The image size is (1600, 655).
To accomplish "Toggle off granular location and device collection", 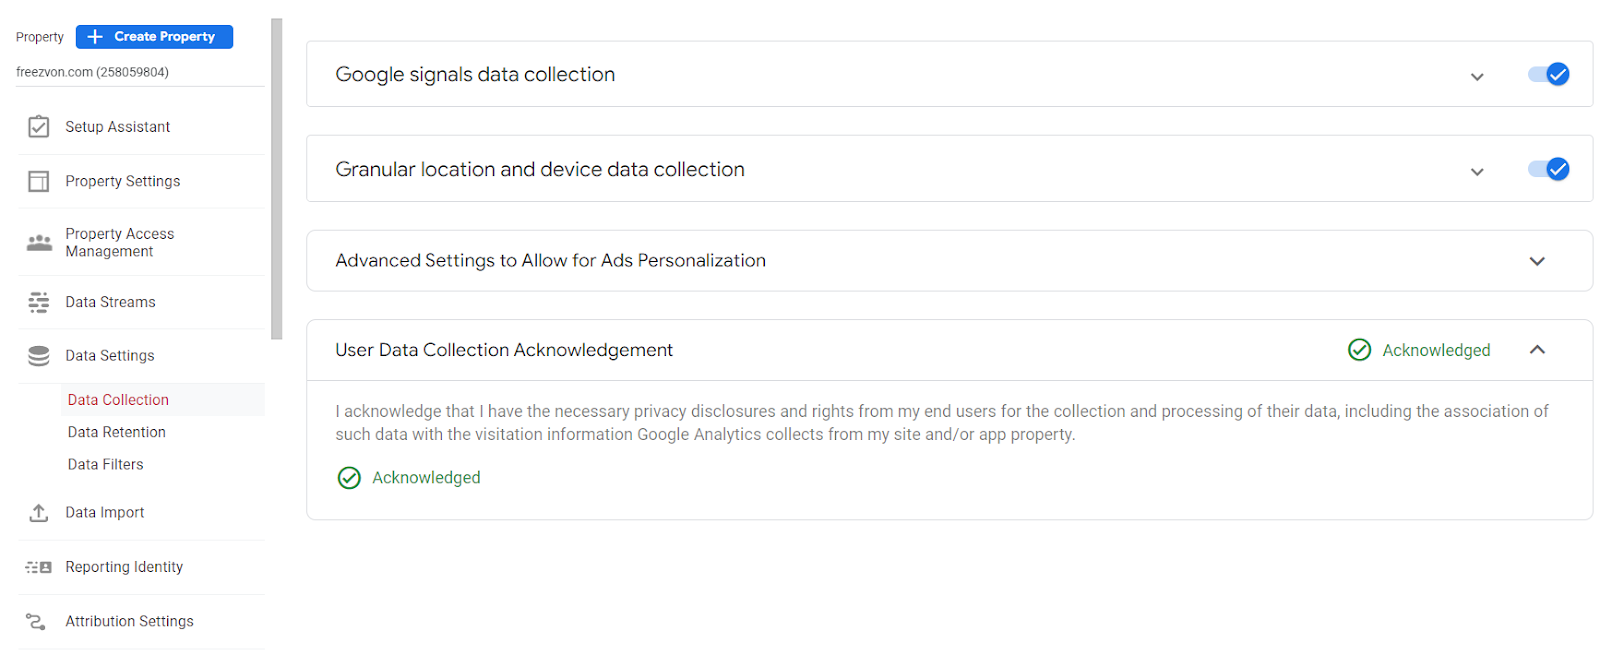I will [x=1548, y=170].
